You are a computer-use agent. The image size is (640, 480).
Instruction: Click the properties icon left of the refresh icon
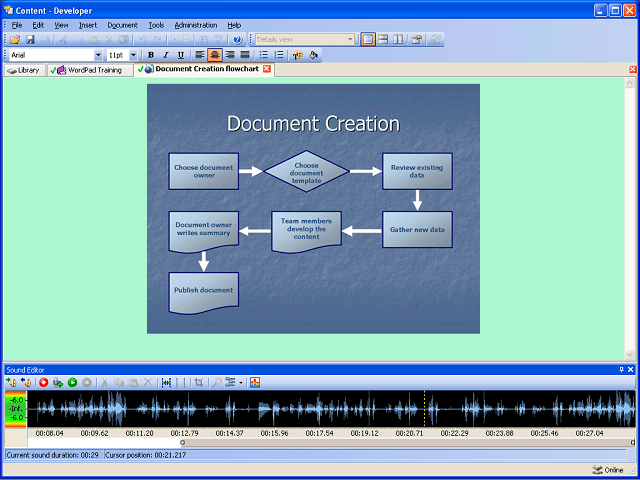tap(417, 40)
